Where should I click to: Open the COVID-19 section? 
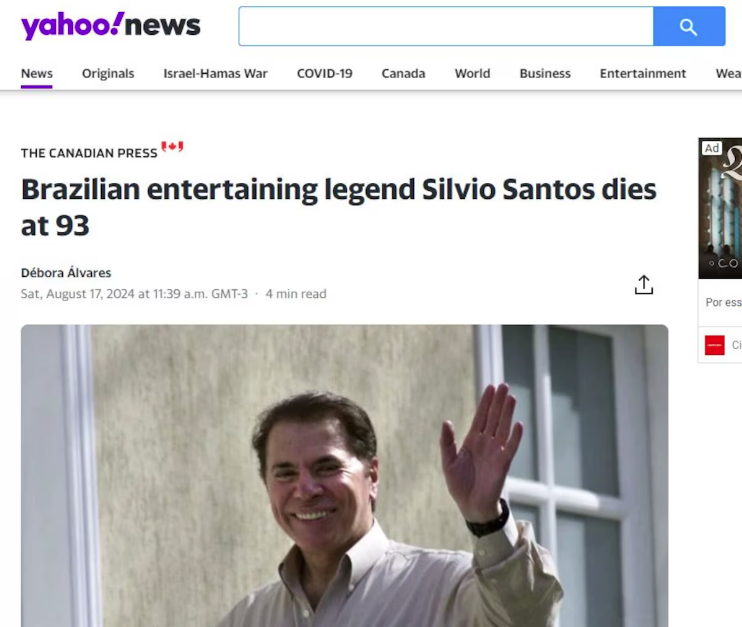[x=325, y=74]
